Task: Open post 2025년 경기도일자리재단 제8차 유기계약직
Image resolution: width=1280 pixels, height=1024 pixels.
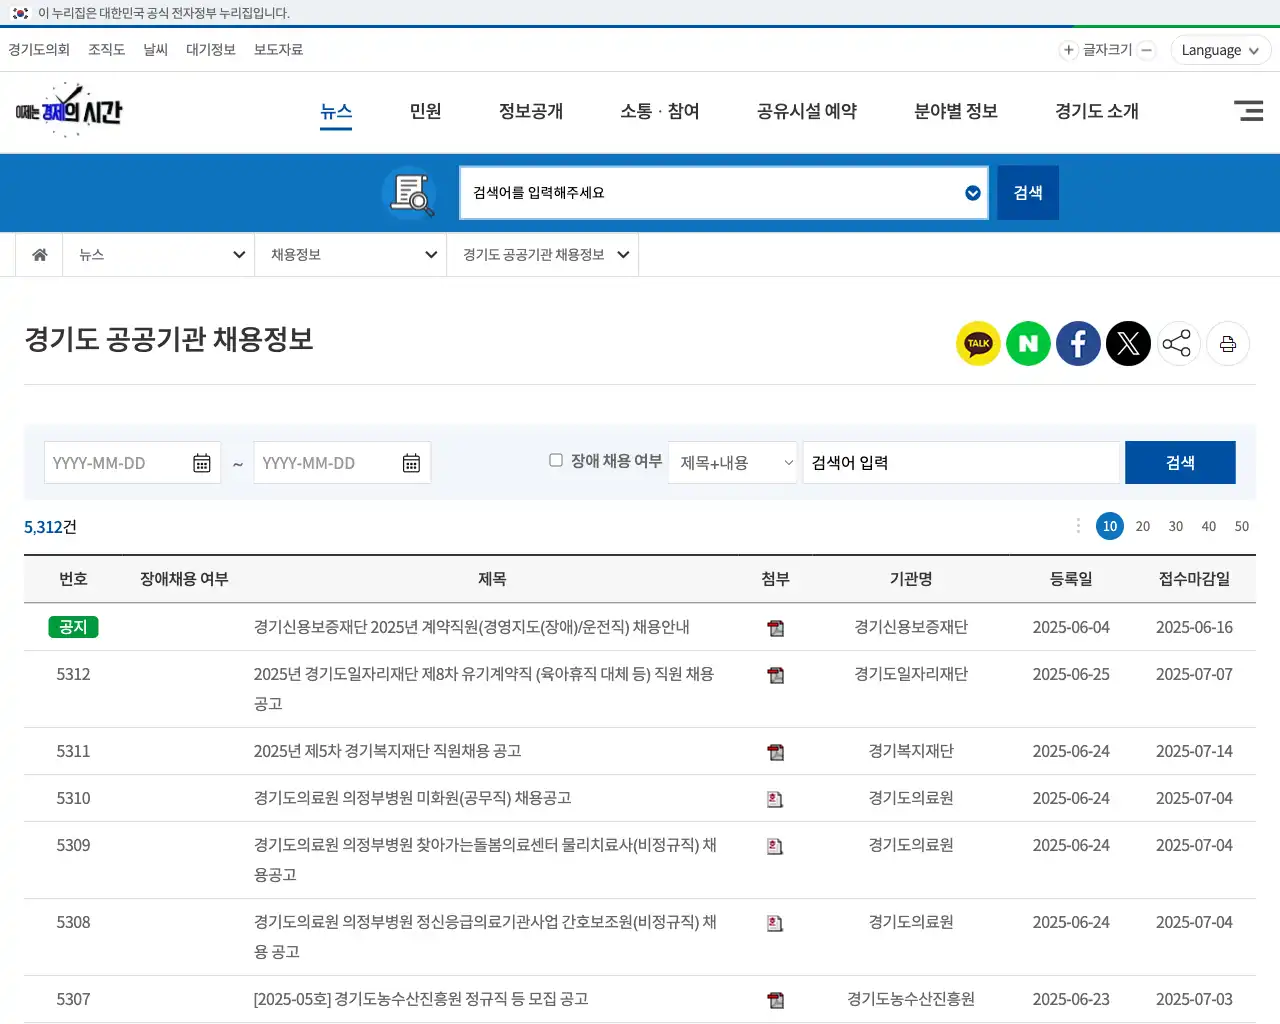Action: coord(484,689)
